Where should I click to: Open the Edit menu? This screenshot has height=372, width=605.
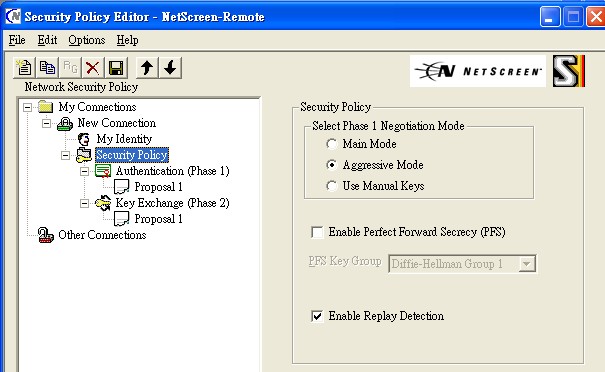pyautogui.click(x=47, y=40)
